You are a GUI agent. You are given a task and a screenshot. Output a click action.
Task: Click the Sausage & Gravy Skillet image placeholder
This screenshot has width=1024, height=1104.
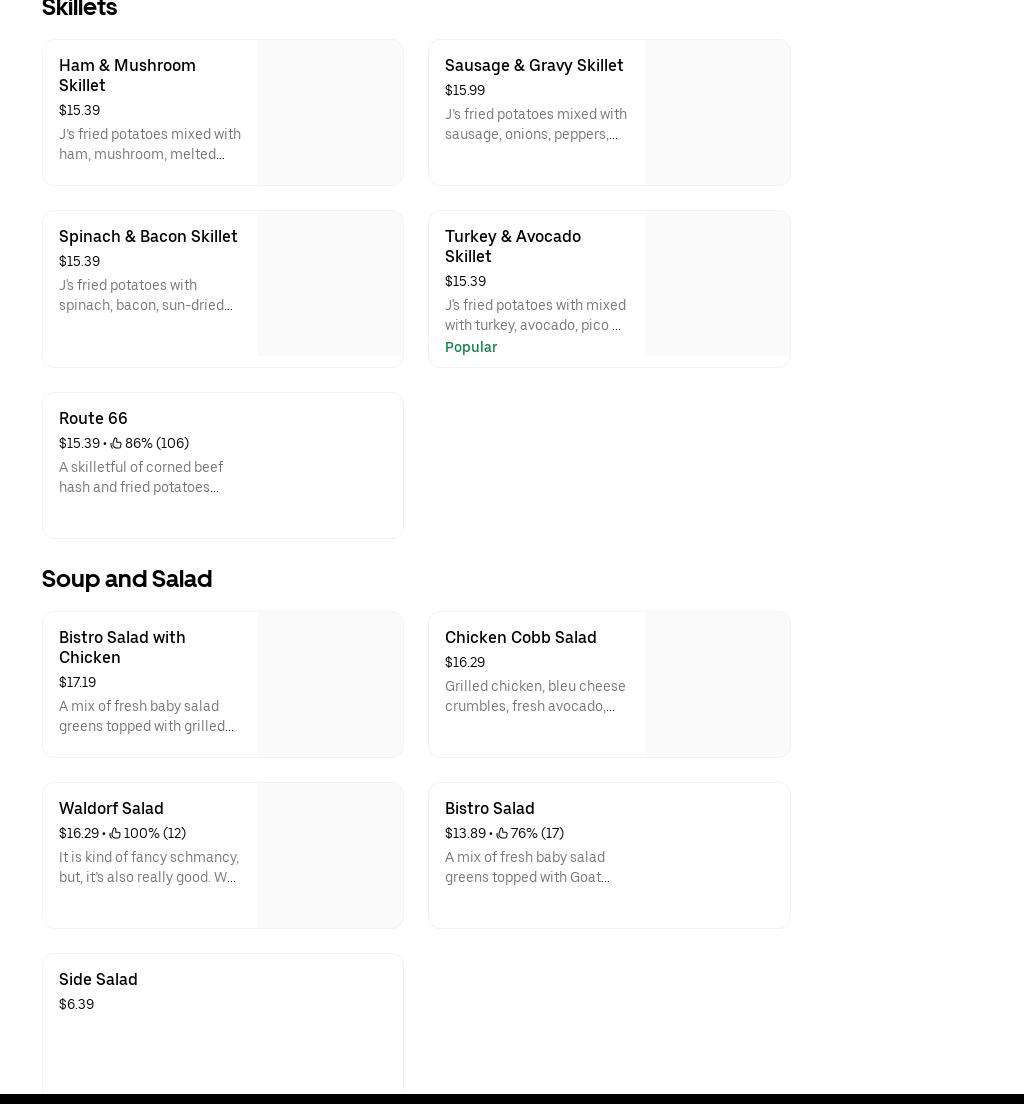(x=717, y=112)
